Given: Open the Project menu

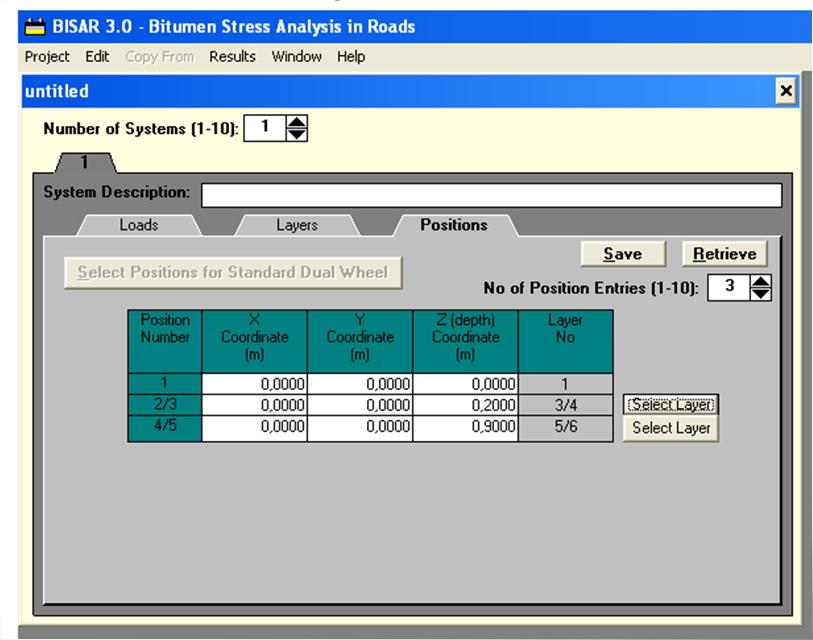Looking at the screenshot, I should (47, 57).
